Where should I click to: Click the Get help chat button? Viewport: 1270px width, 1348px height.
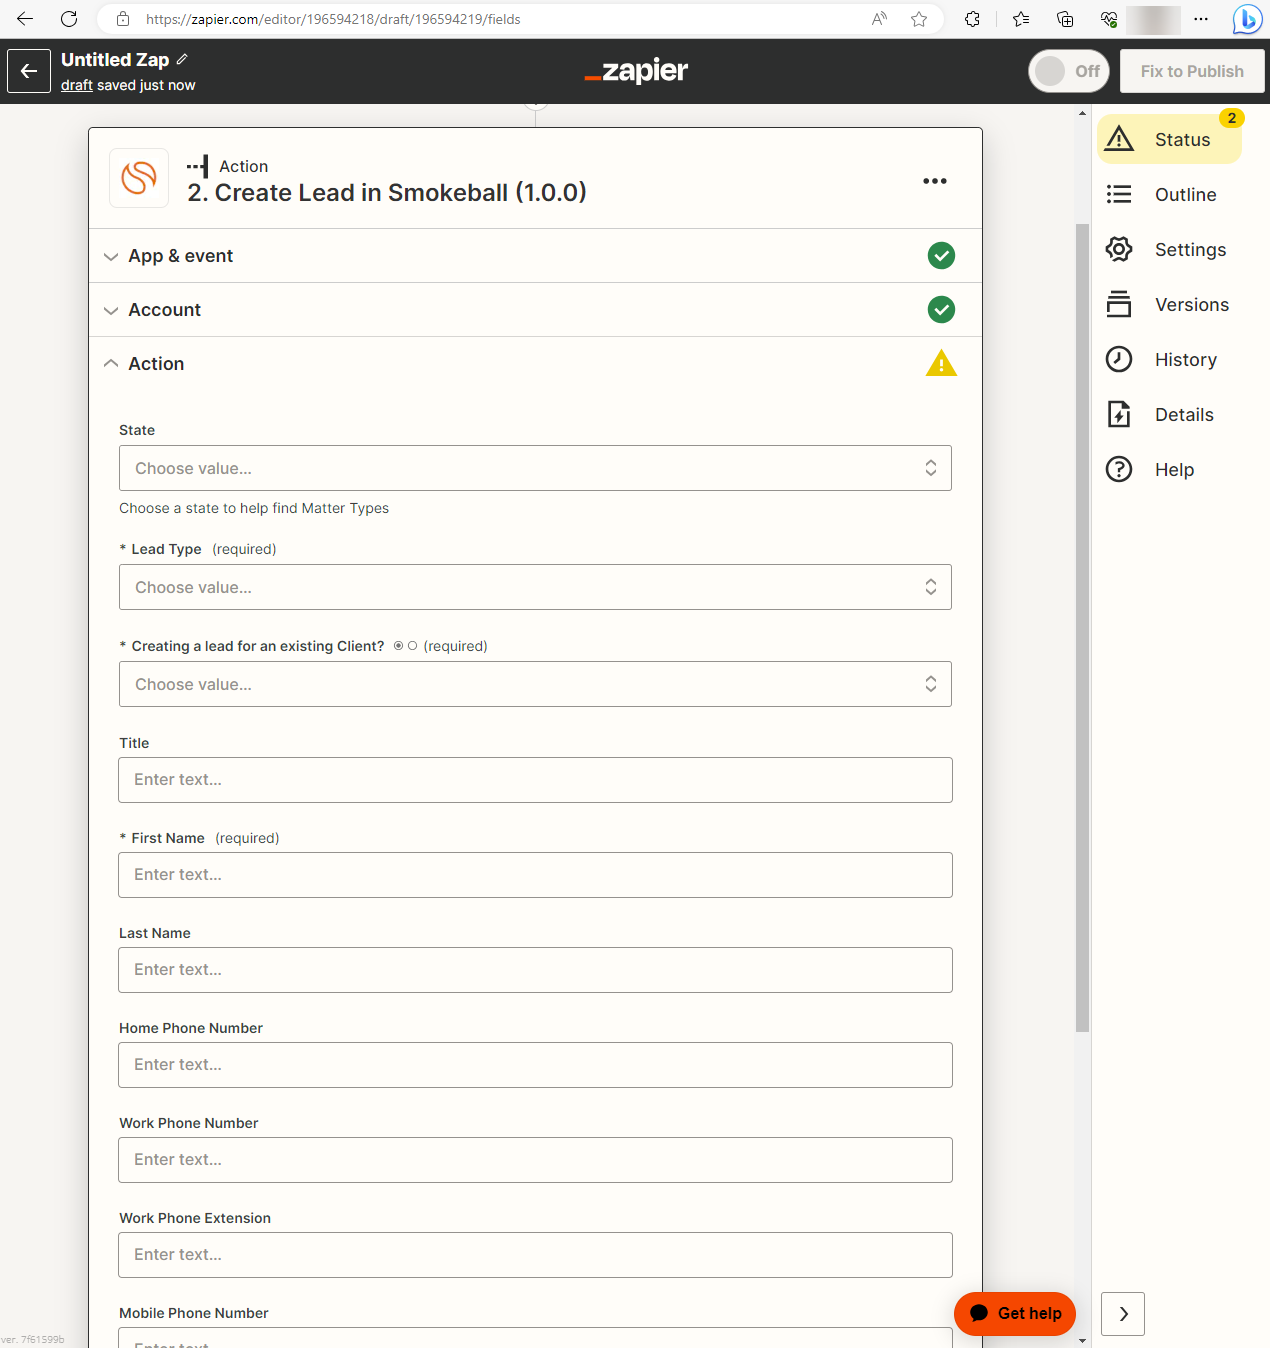(x=1015, y=1313)
